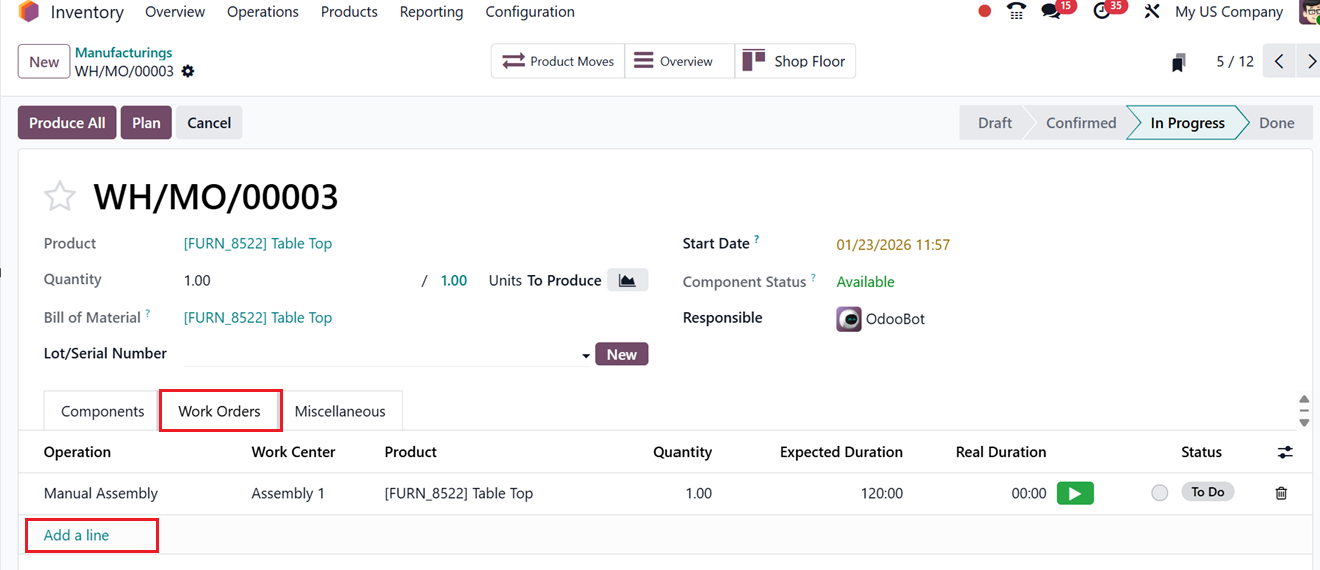Click the Add a line link
This screenshot has height=570, width=1320.
pos(77,535)
